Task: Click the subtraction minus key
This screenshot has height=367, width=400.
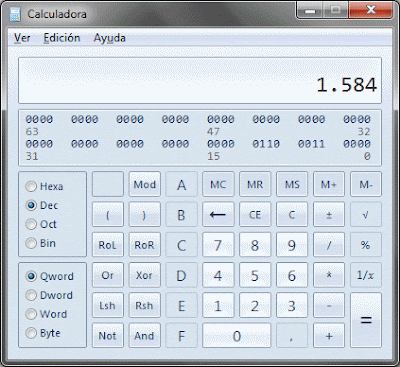Action: coord(329,305)
